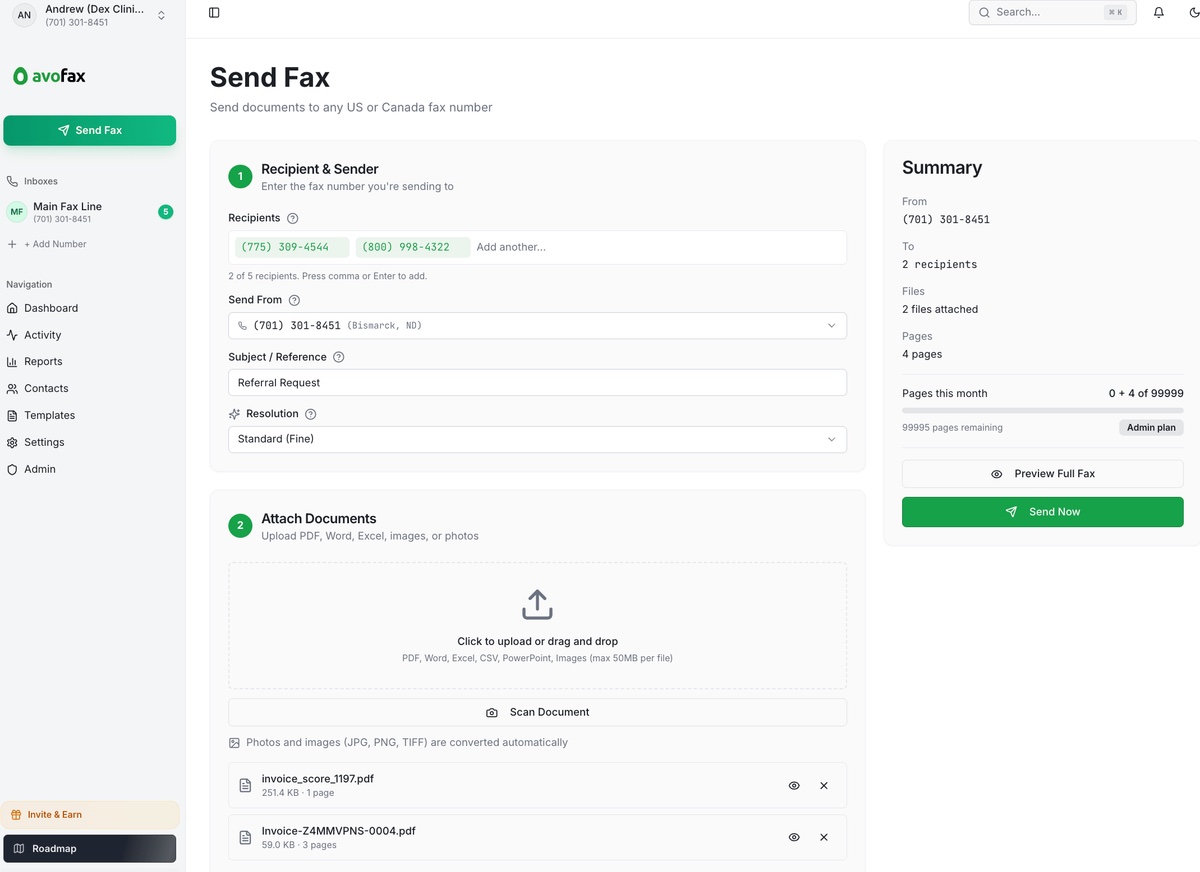
Task: Click the Inboxes phone icon
Action: (12, 181)
